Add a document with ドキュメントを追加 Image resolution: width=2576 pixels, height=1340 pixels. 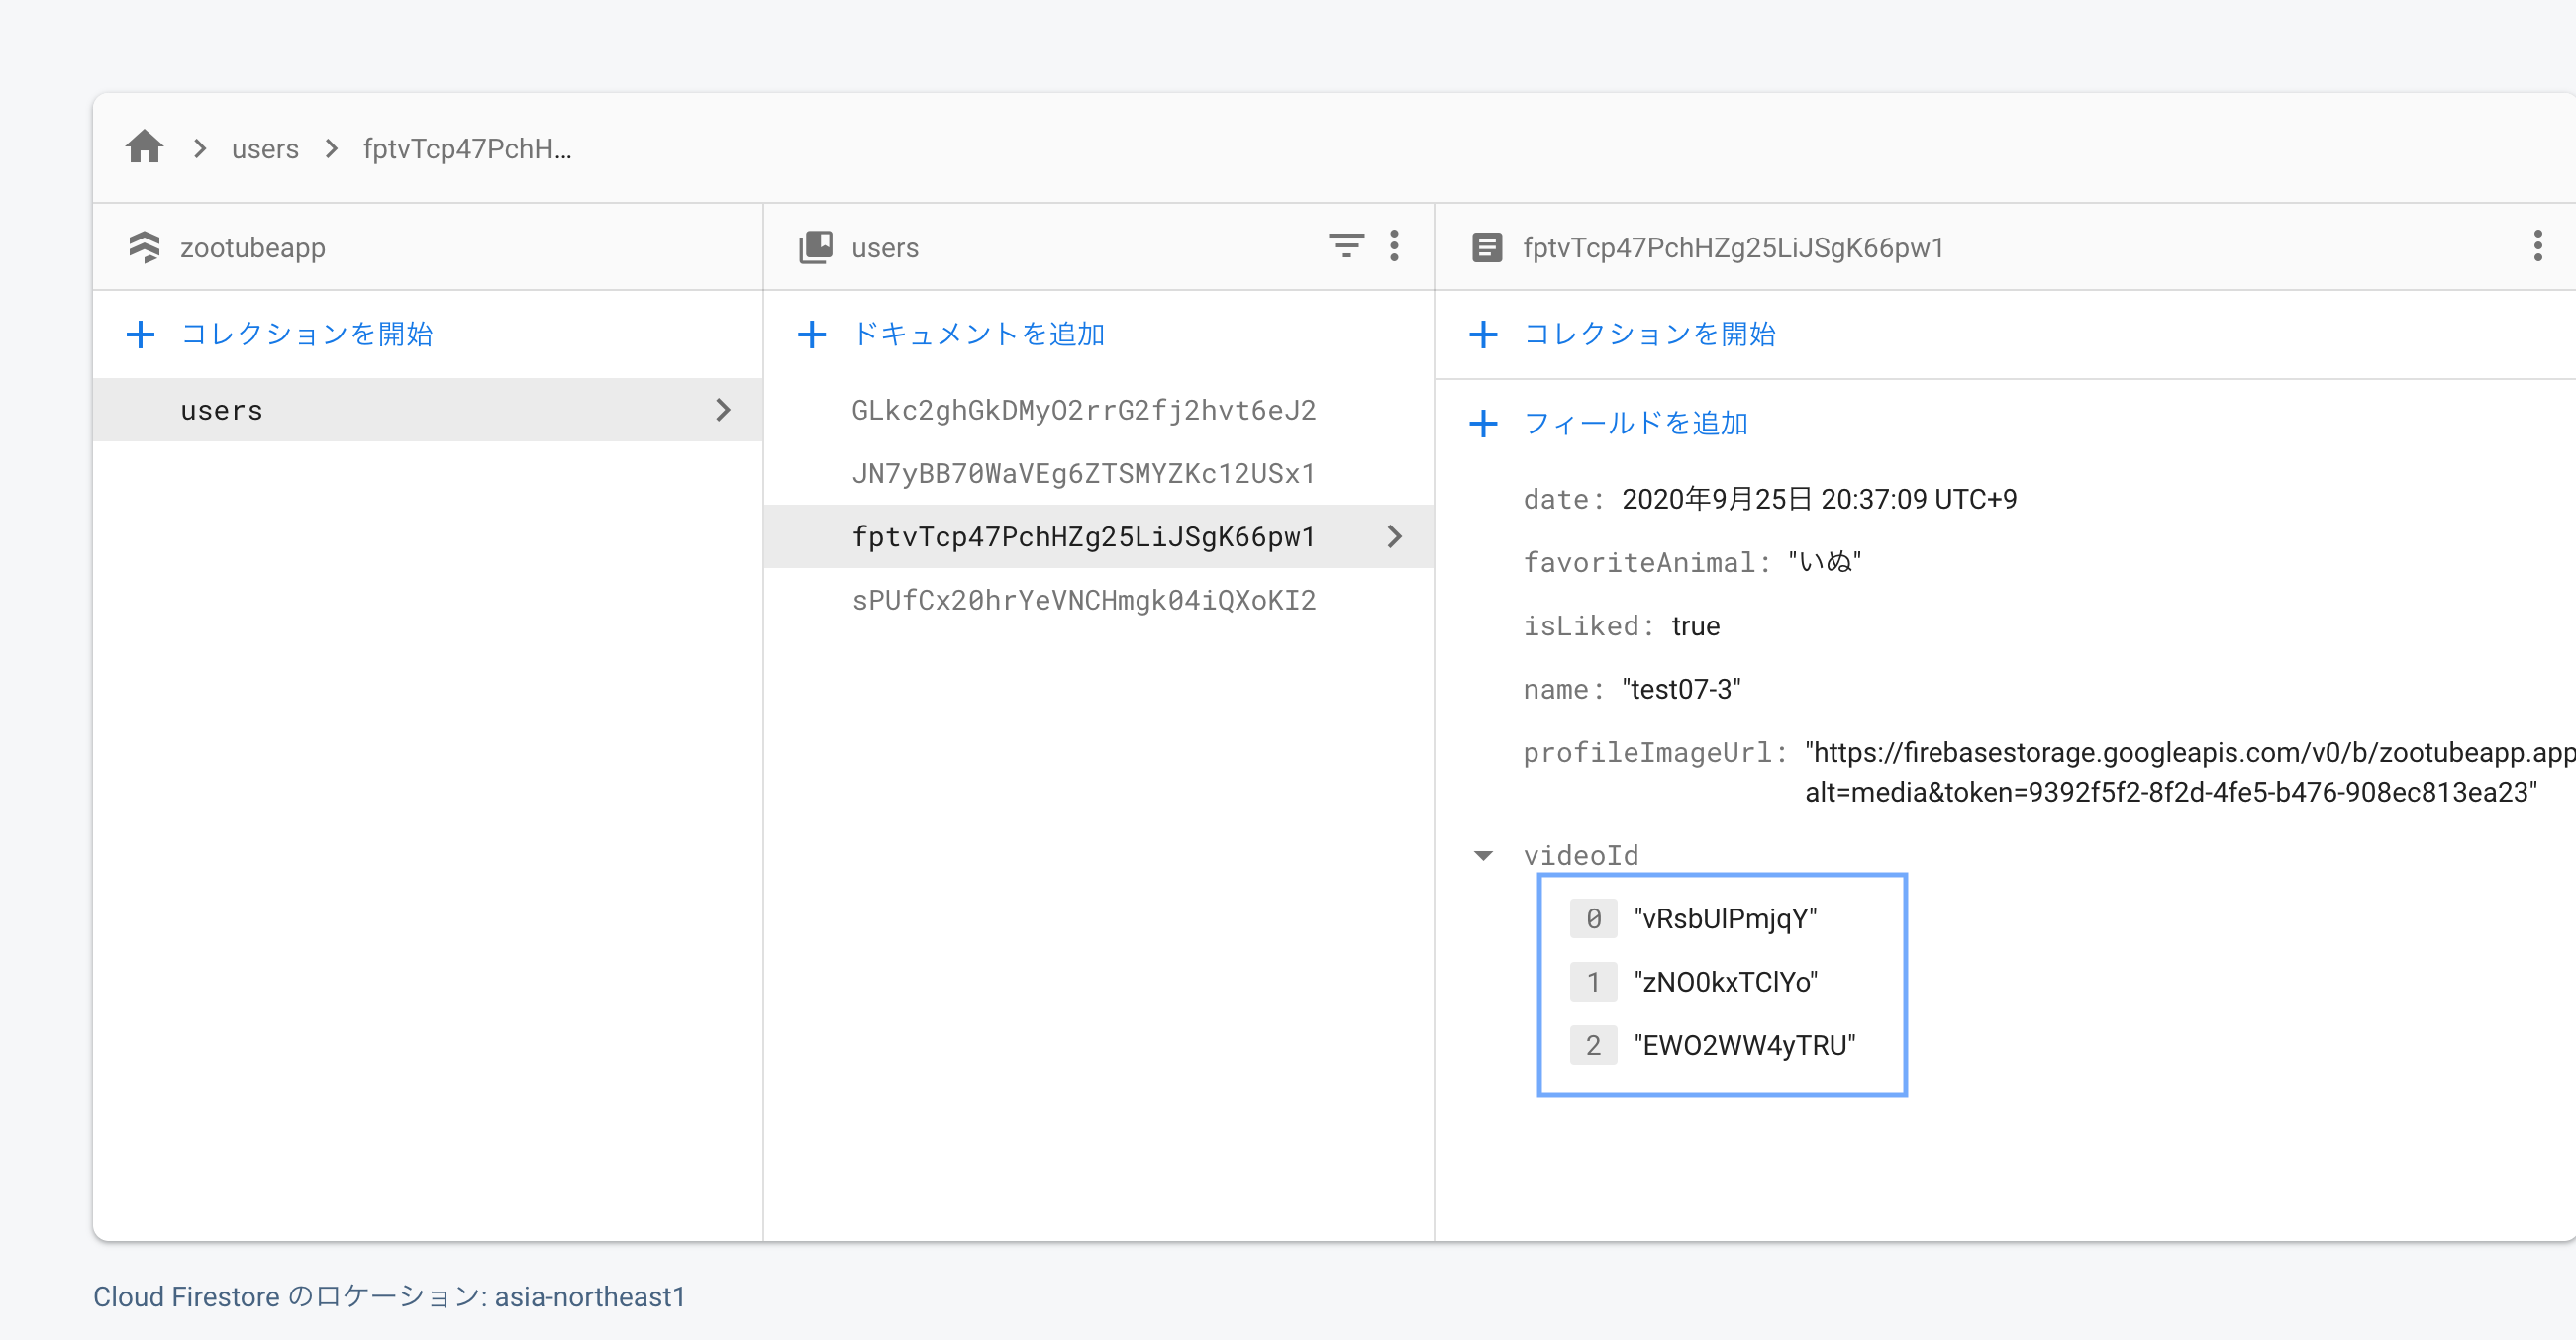coord(977,334)
